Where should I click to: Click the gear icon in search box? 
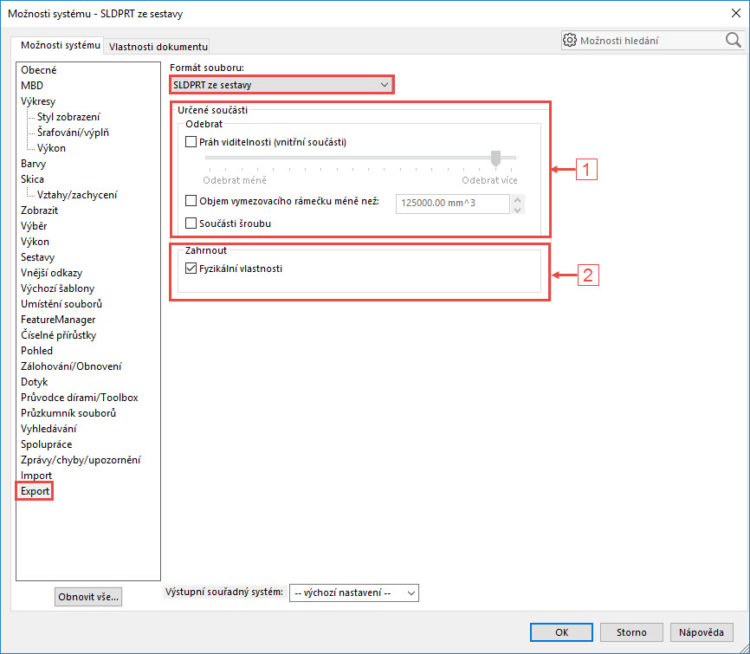[569, 40]
